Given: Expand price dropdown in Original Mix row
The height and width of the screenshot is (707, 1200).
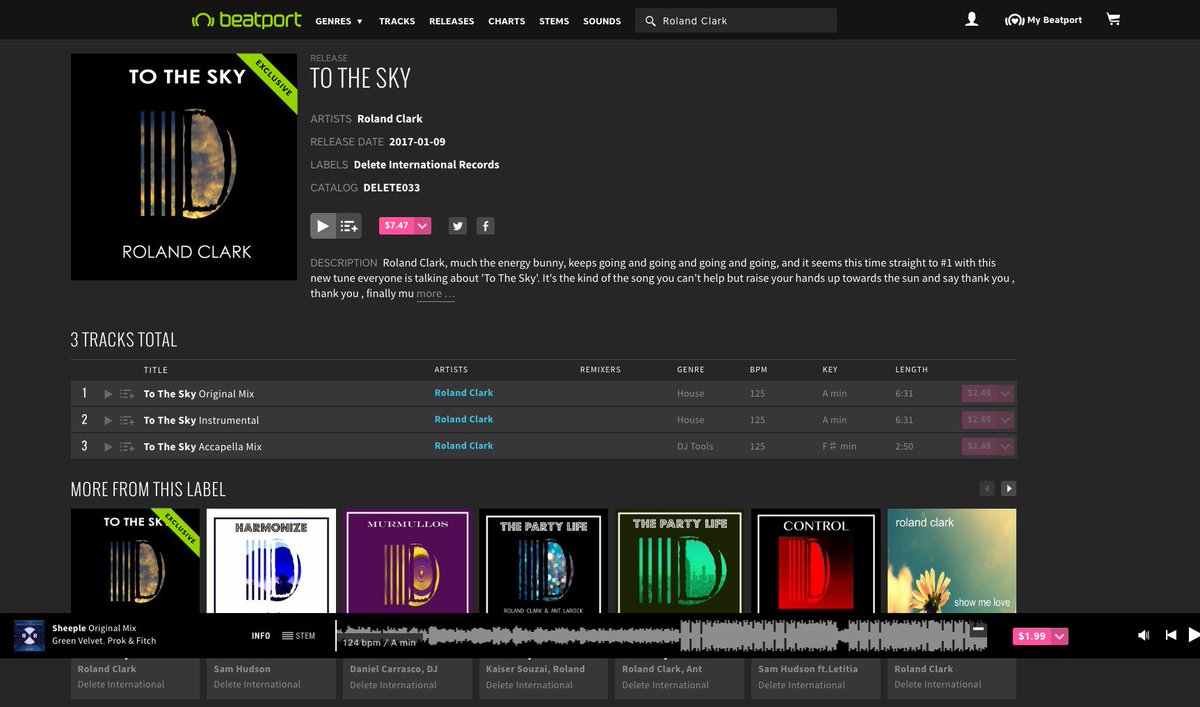Looking at the screenshot, I should click(1005, 394).
